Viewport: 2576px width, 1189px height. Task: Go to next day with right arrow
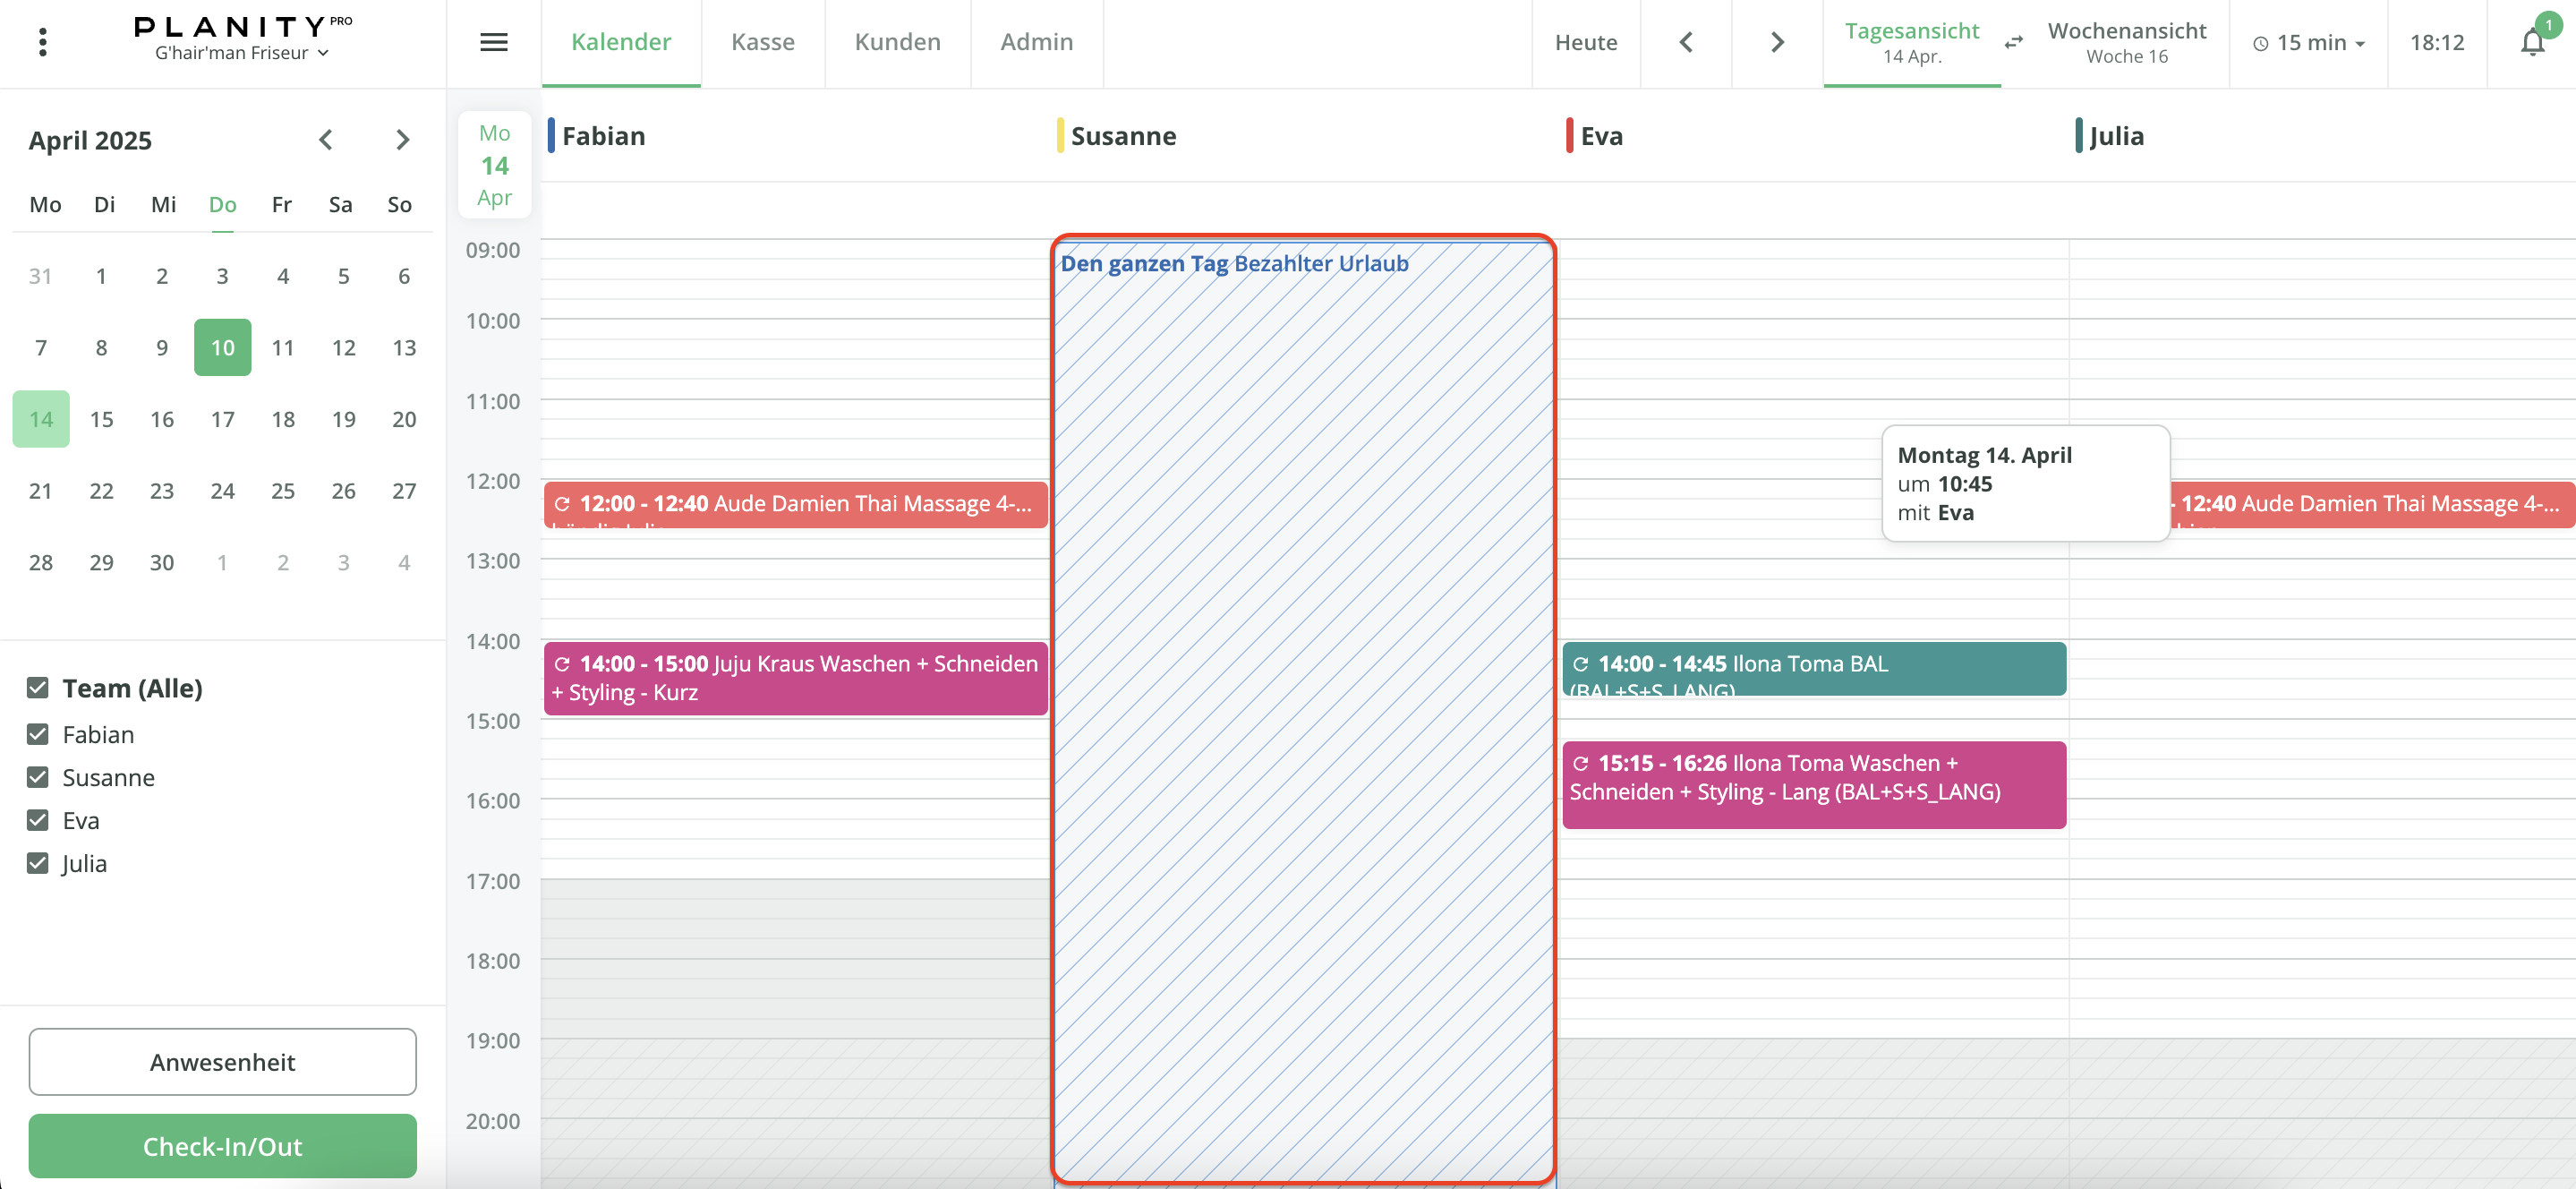[x=1777, y=42]
